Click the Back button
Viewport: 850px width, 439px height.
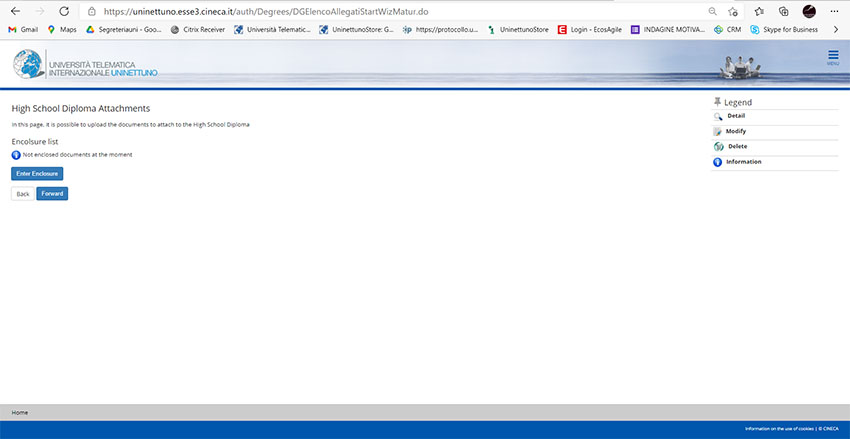point(23,193)
